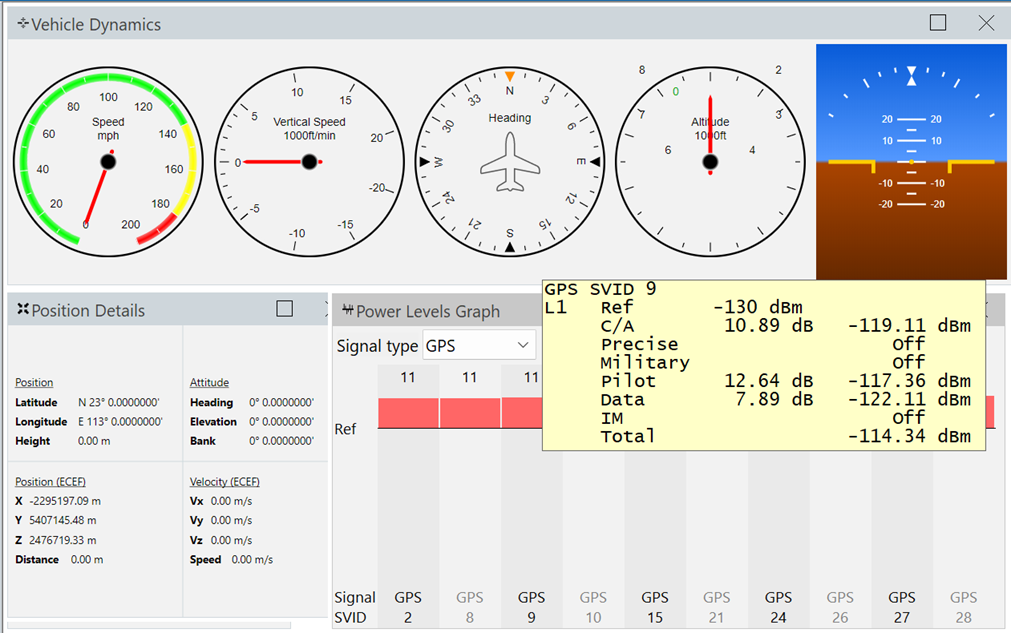The height and width of the screenshot is (633, 1011).
Task: Click the Attitude section heading
Action: point(209,382)
